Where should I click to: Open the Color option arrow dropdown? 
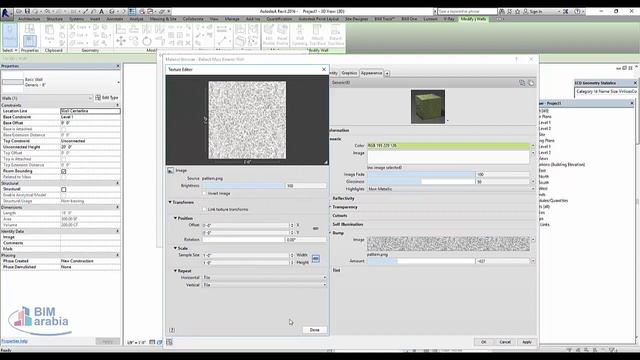pyautogui.click(x=533, y=146)
